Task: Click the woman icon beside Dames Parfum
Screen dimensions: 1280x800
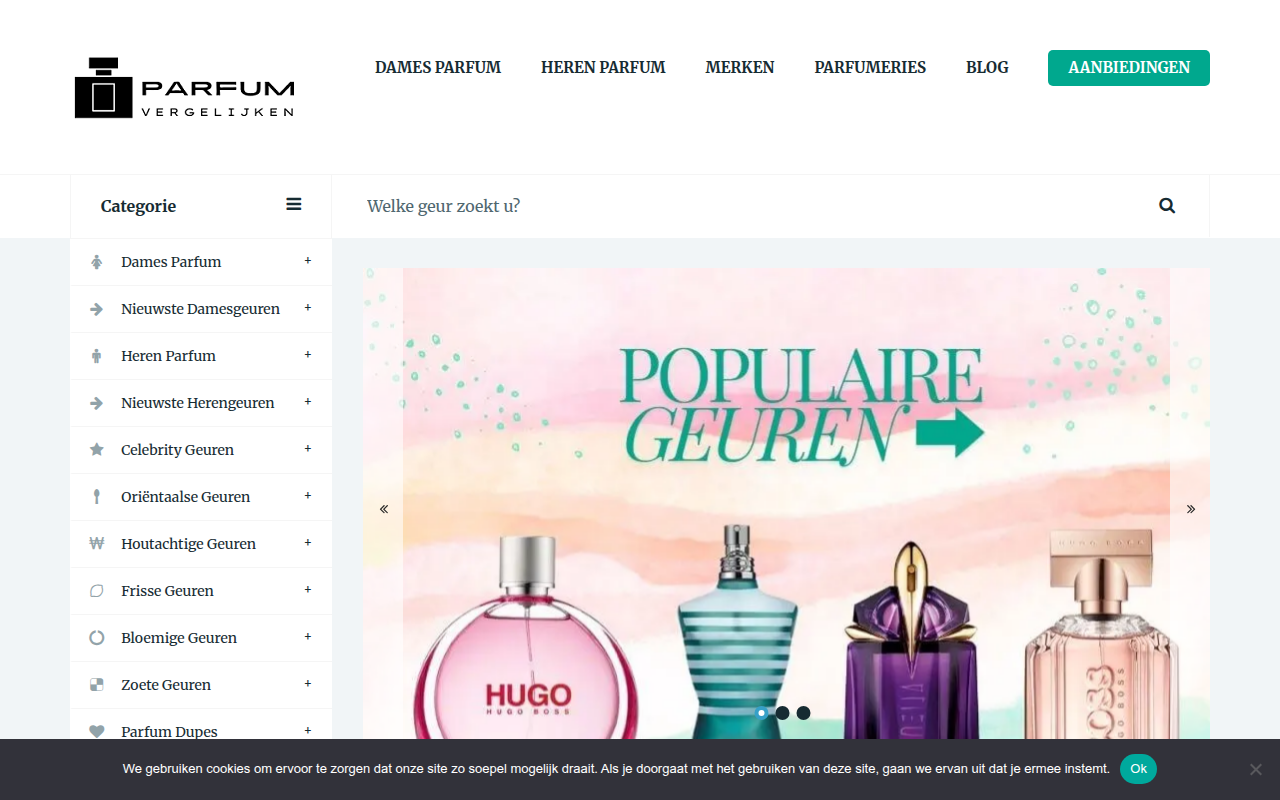Action: point(97,262)
